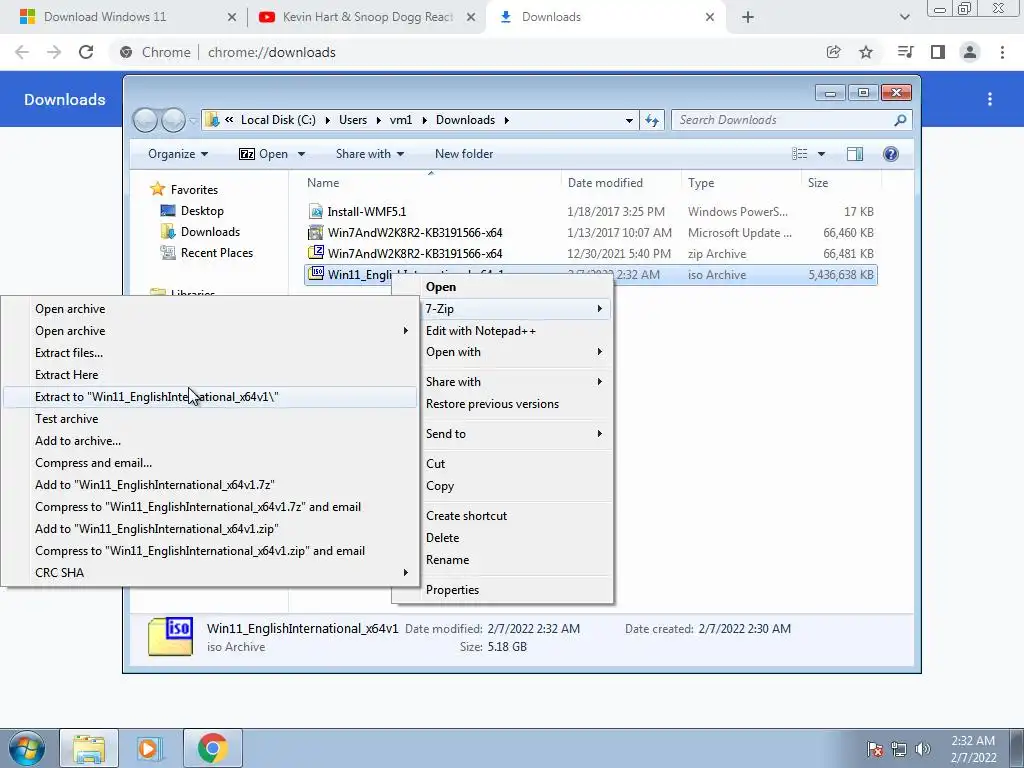The image size is (1024, 768).
Task: Click Edit with Notepad++ in context menu
Action: tap(502, 331)
